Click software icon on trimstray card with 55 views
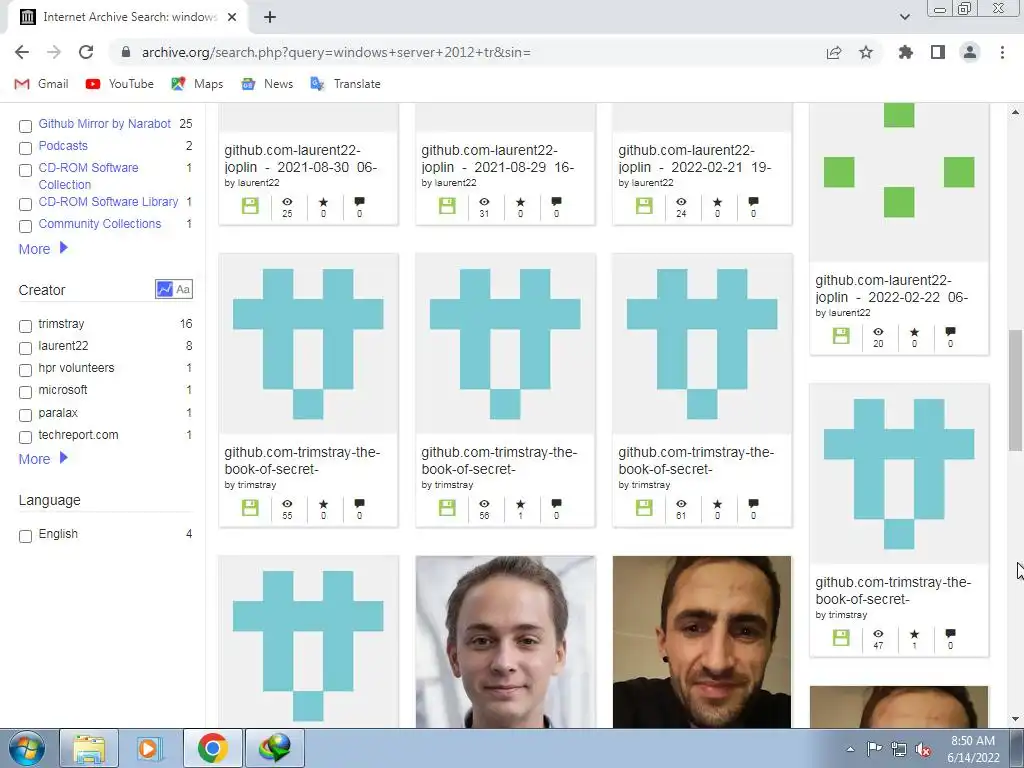Screen dimensions: 1024x768 click(250, 508)
